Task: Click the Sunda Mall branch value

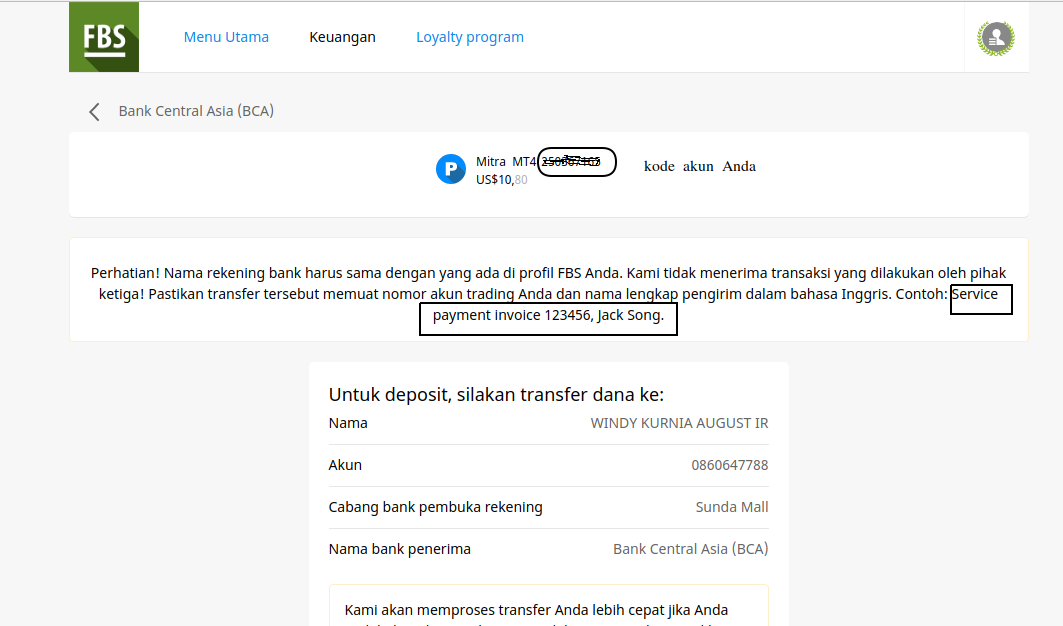Action: (x=732, y=507)
